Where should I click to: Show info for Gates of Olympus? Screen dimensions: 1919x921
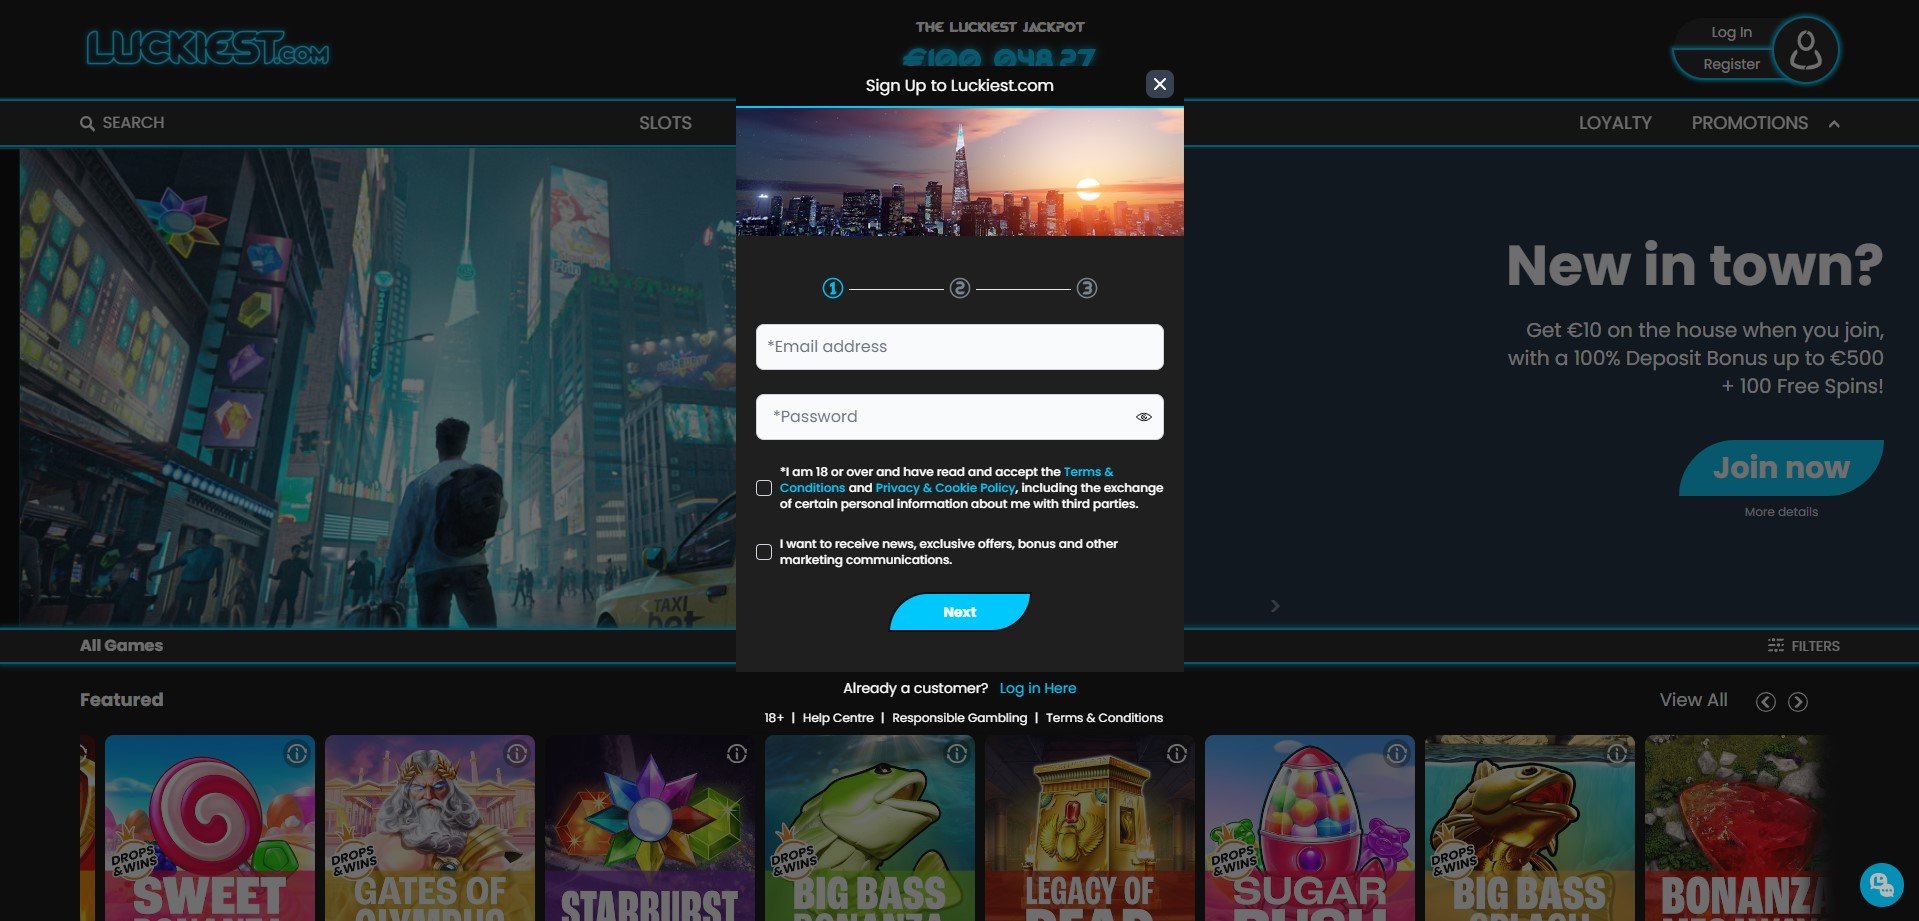point(517,754)
